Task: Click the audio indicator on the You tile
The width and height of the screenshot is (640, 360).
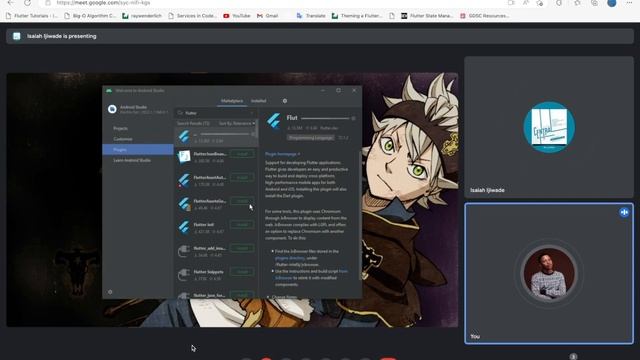Action: pos(624,212)
